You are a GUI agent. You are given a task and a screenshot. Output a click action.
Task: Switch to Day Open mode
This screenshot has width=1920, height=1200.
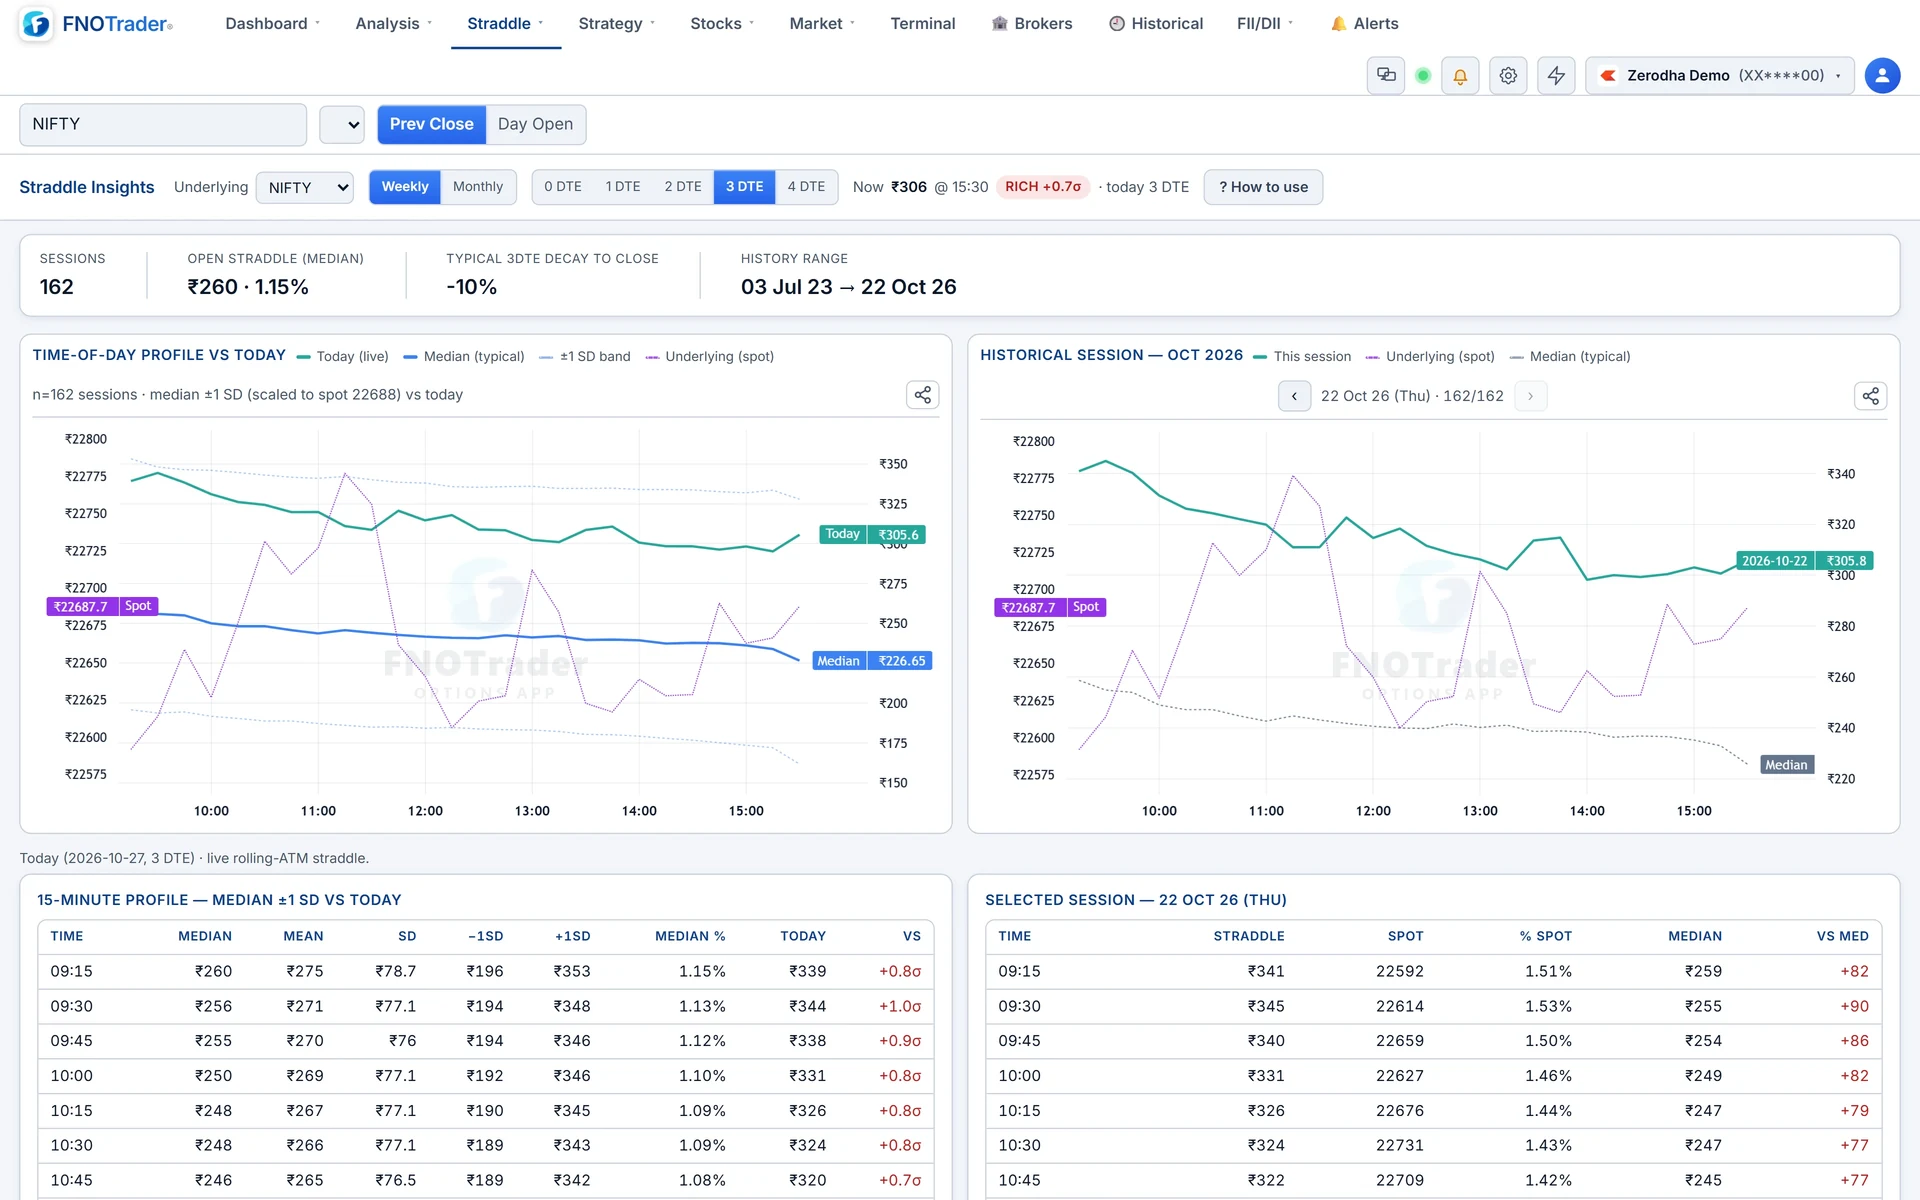click(x=535, y=124)
